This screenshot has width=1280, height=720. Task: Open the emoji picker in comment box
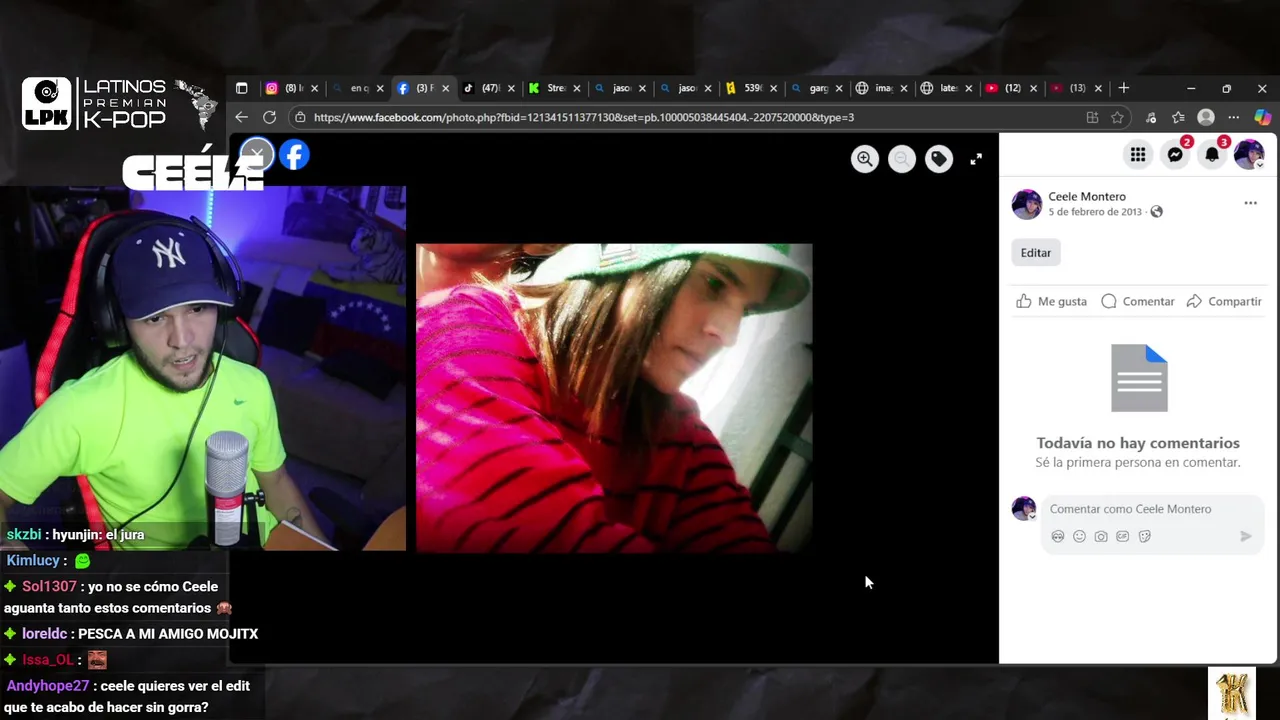point(1079,537)
